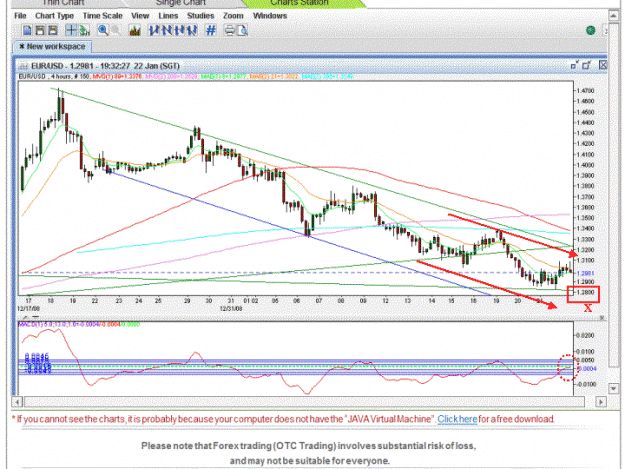Expand the toolbar overflow chevron
The height and width of the screenshot is (469, 625).
point(605,31)
